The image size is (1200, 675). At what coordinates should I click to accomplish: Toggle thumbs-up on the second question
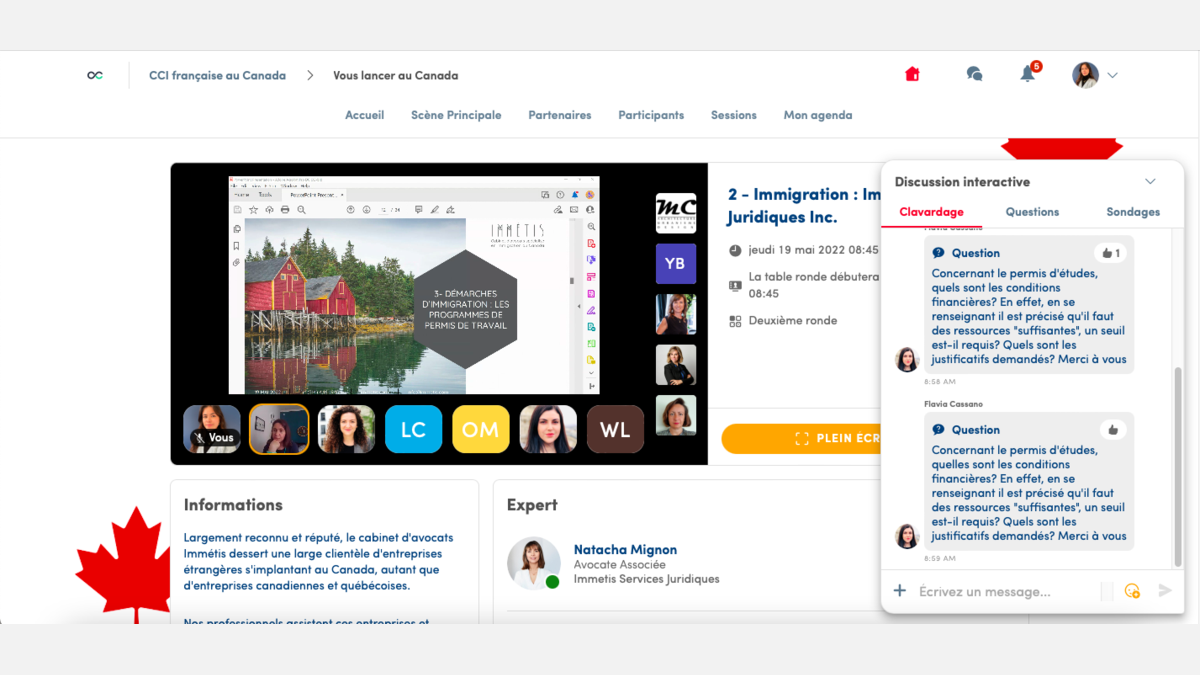(1112, 430)
